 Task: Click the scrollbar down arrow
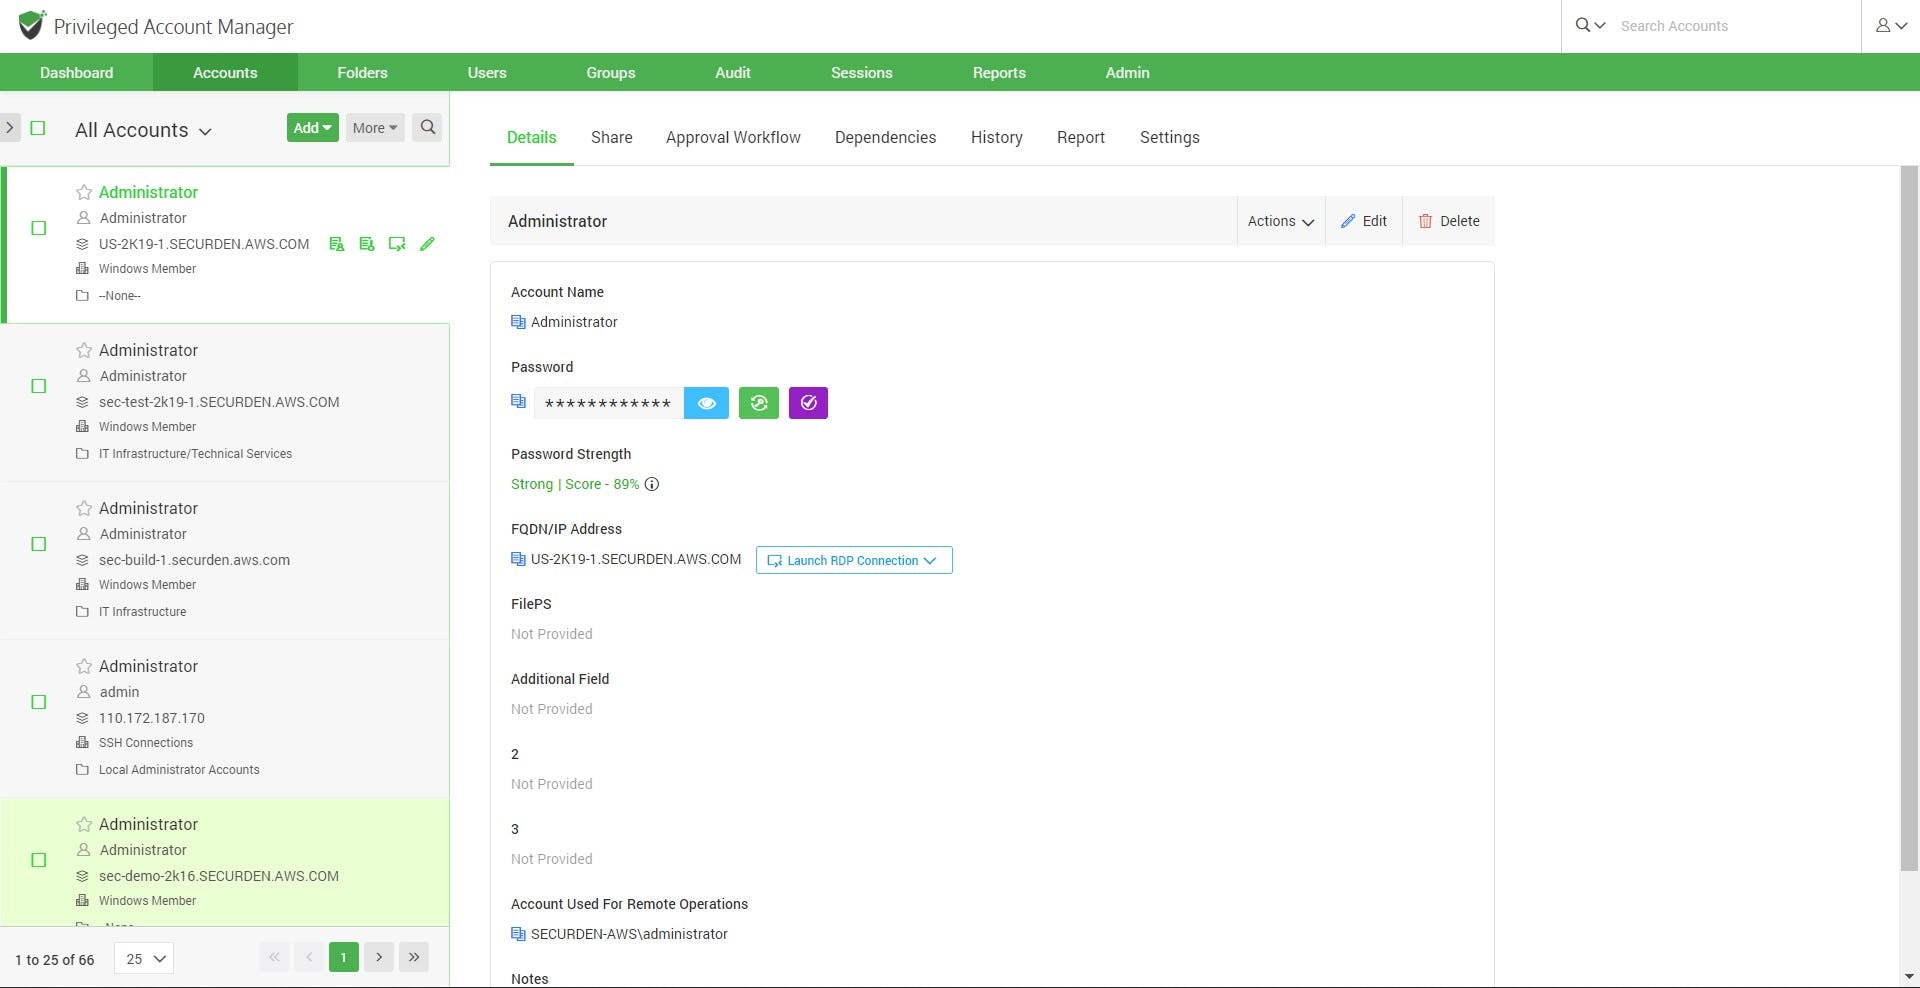[x=1909, y=976]
